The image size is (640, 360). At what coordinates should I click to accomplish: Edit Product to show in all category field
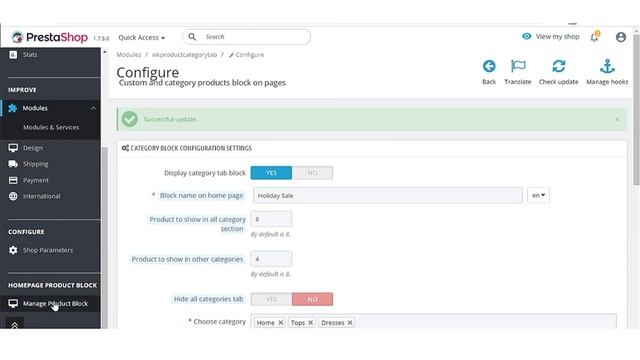tap(271, 219)
